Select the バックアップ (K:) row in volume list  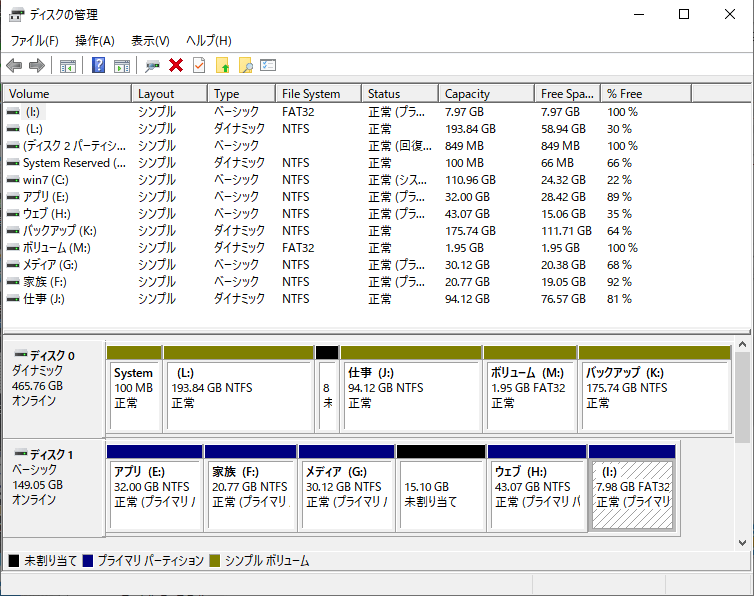(x=60, y=231)
